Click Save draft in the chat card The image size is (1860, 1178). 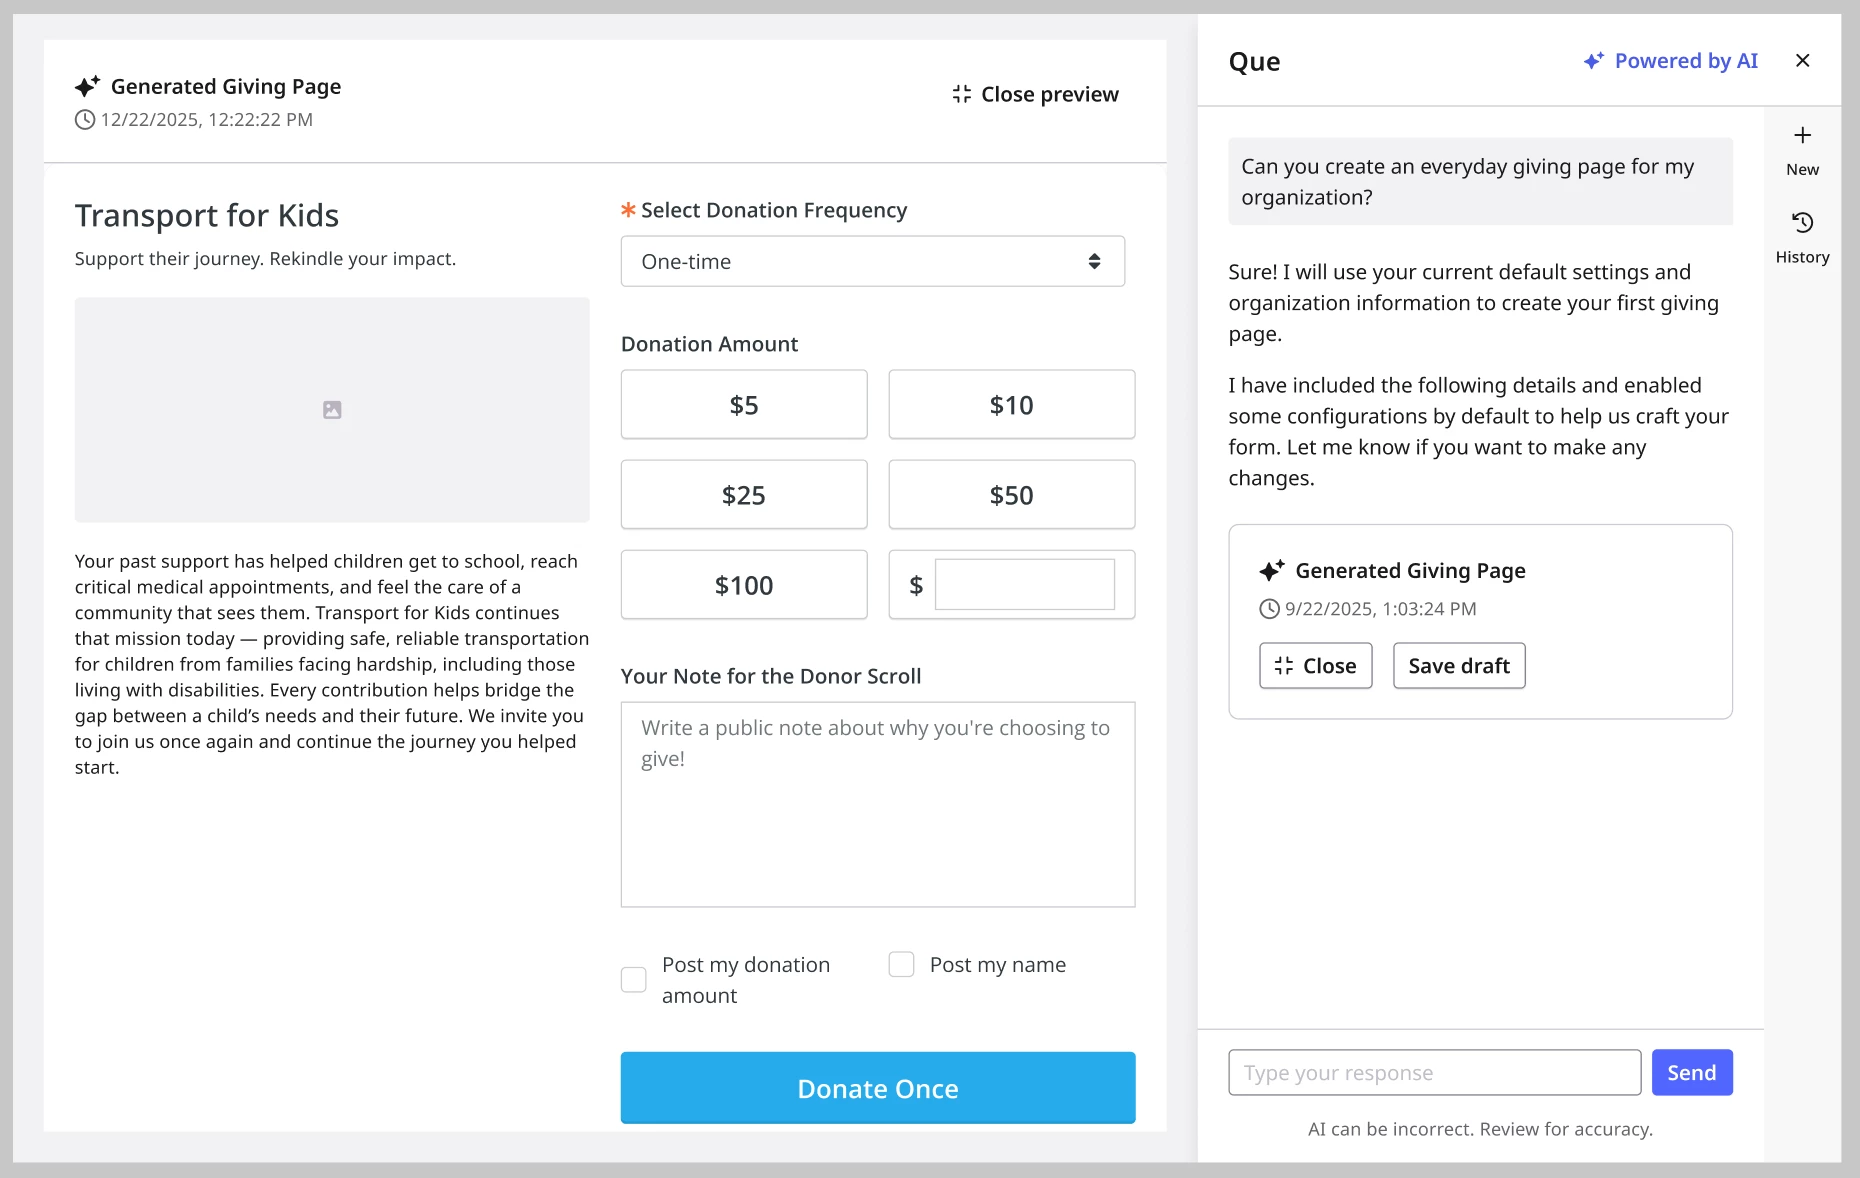pos(1458,666)
